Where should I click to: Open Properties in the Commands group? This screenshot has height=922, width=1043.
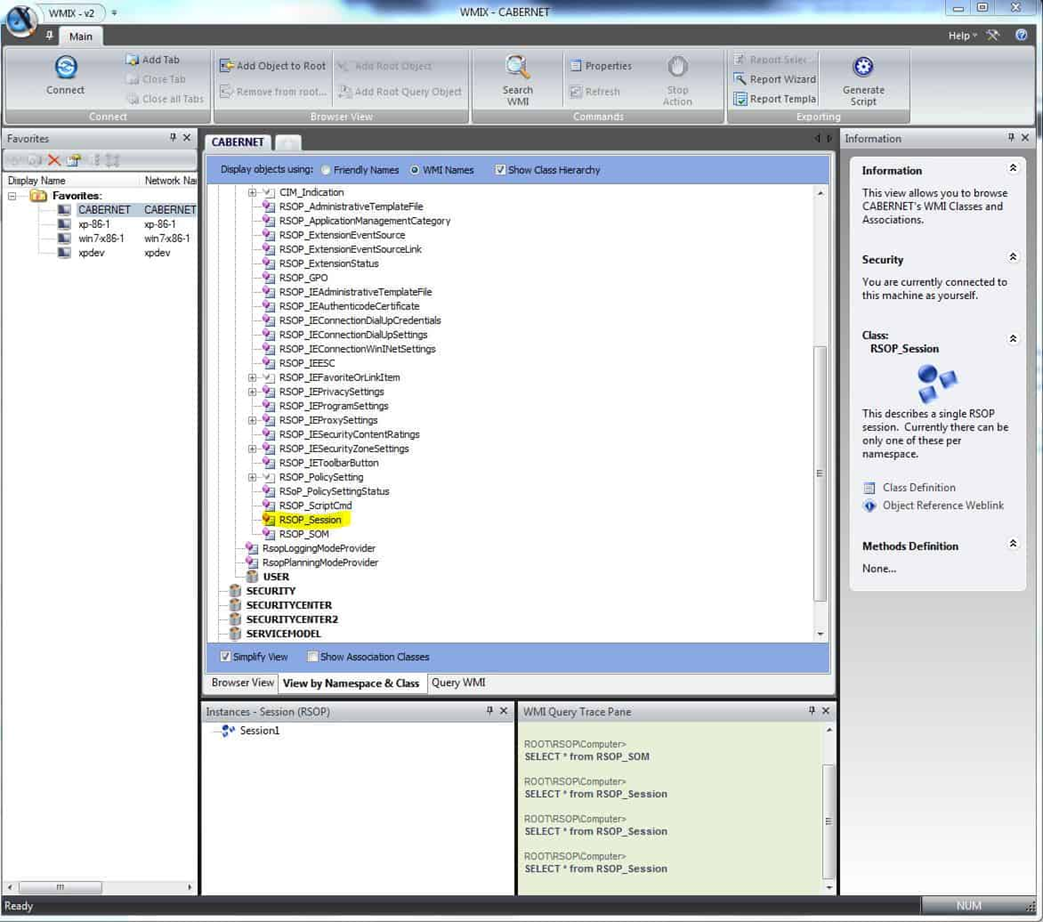(x=600, y=66)
